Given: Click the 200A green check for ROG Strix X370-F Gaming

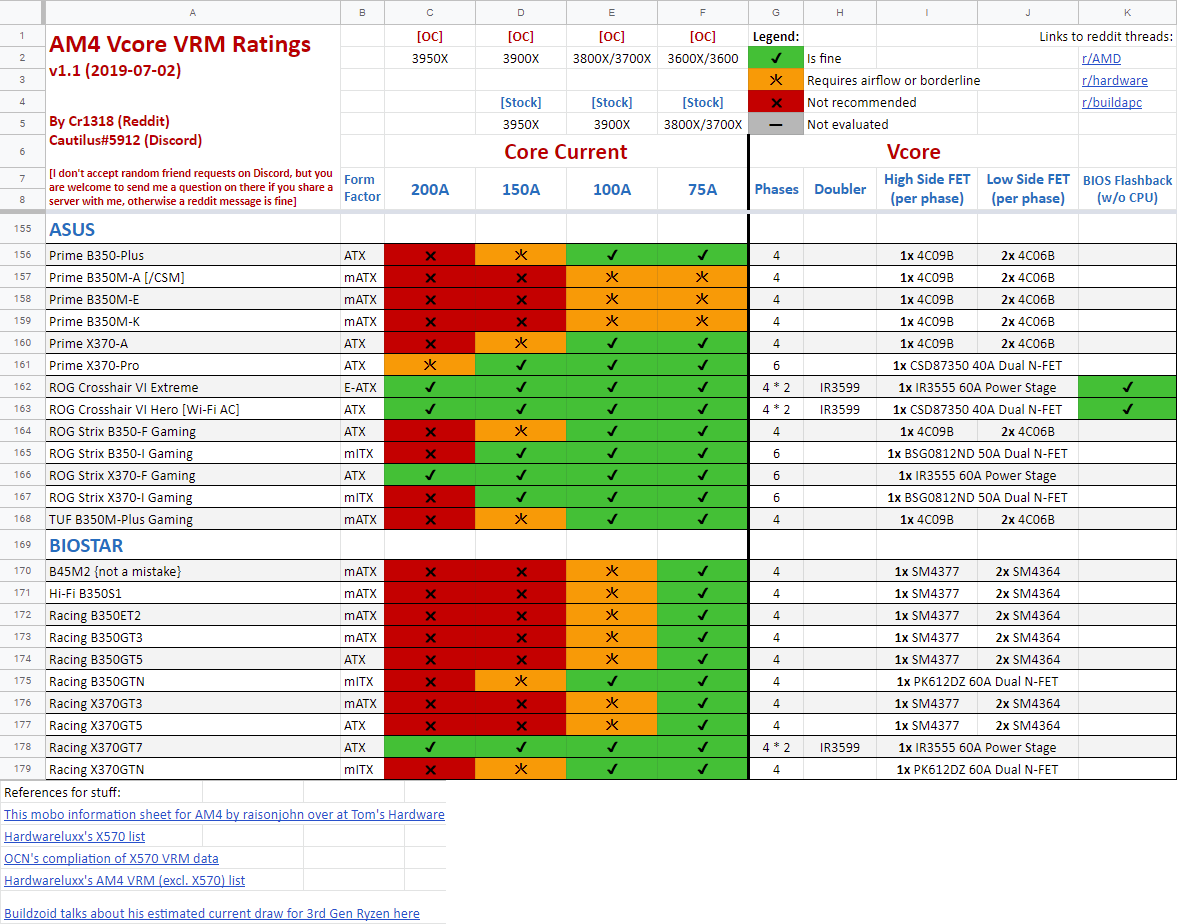Looking at the screenshot, I should [x=429, y=475].
